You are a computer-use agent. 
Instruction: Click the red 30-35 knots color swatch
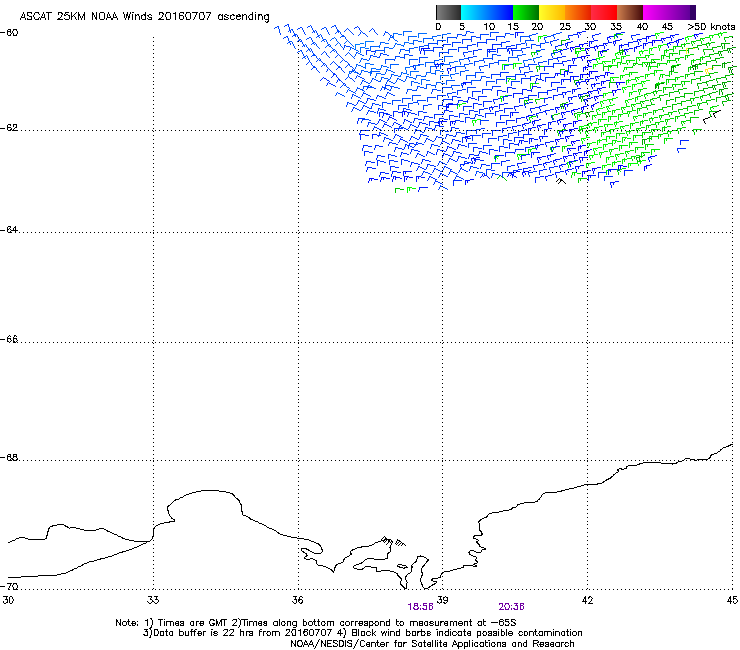pos(604,12)
